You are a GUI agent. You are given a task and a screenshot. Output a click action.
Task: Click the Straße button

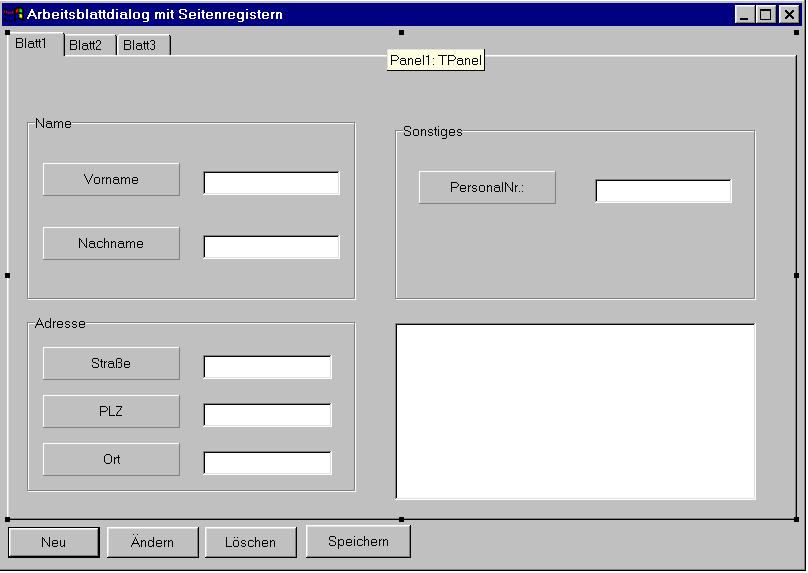coord(111,364)
